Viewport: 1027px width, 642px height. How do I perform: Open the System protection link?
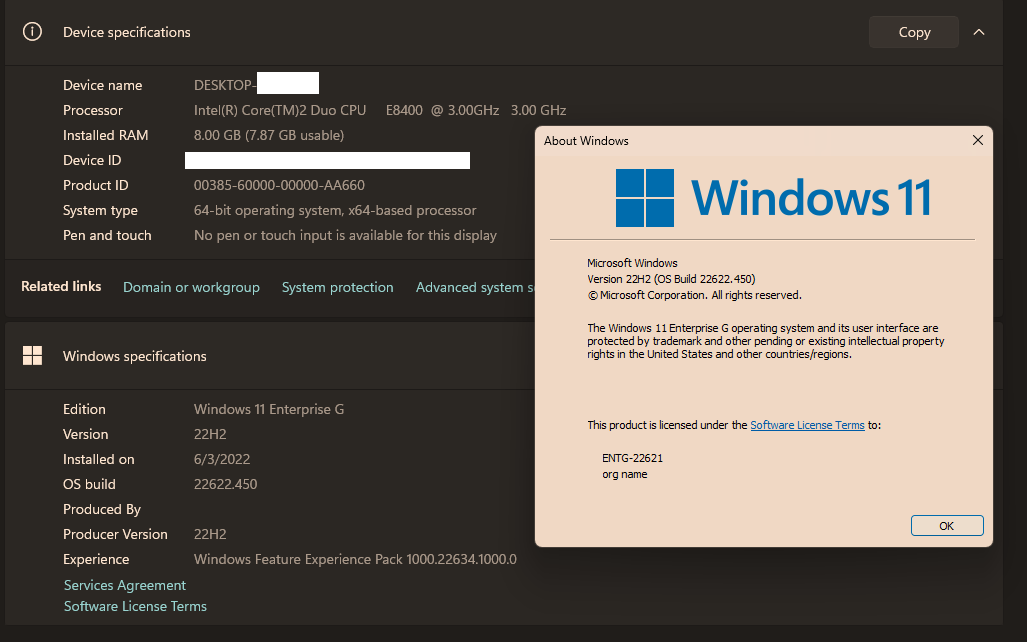[x=337, y=287]
